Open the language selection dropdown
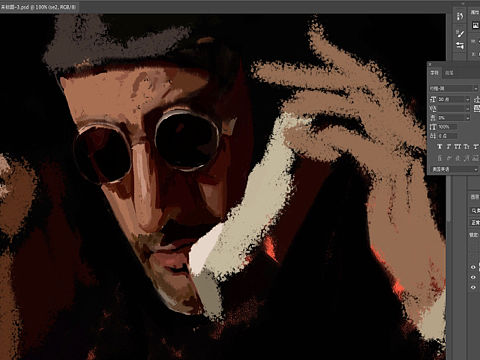The width and height of the screenshot is (480, 360). (455, 169)
